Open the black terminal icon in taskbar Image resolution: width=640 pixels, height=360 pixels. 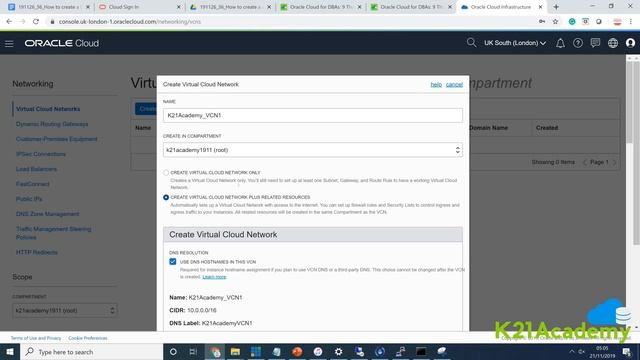(421, 351)
